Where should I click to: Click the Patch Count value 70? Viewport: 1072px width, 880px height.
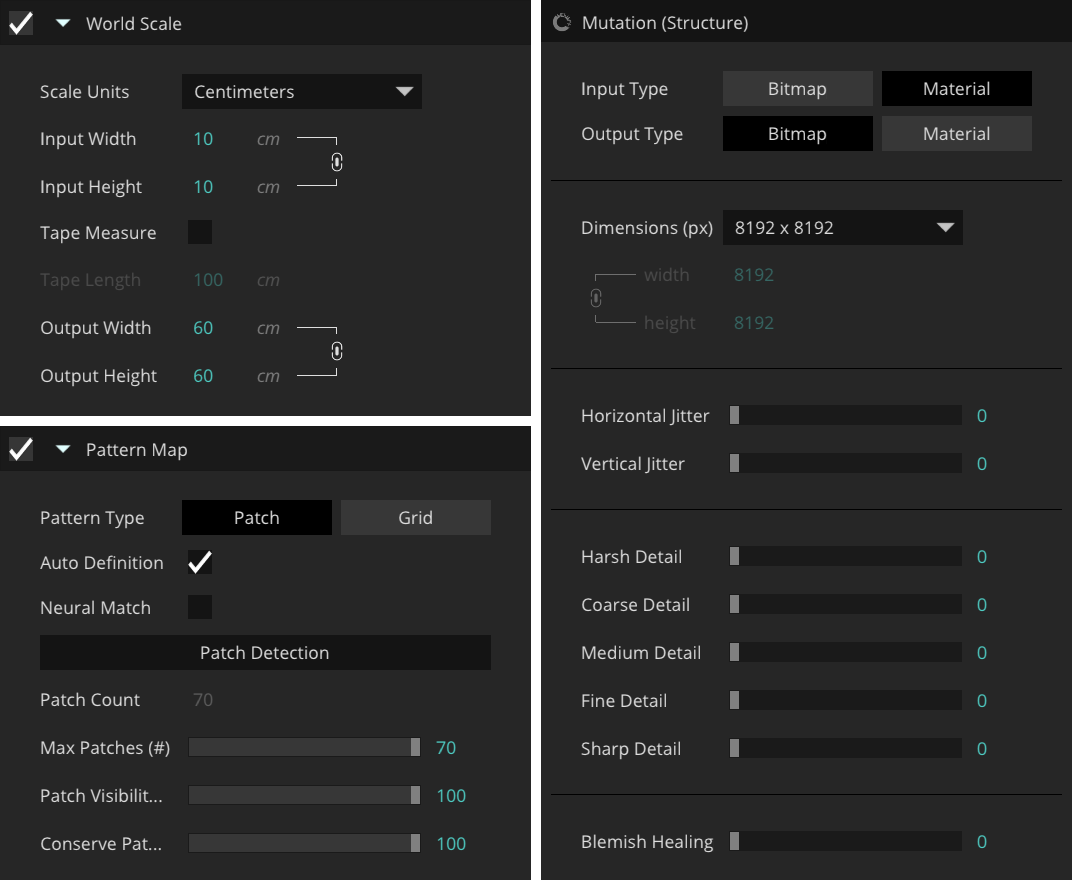click(x=203, y=699)
